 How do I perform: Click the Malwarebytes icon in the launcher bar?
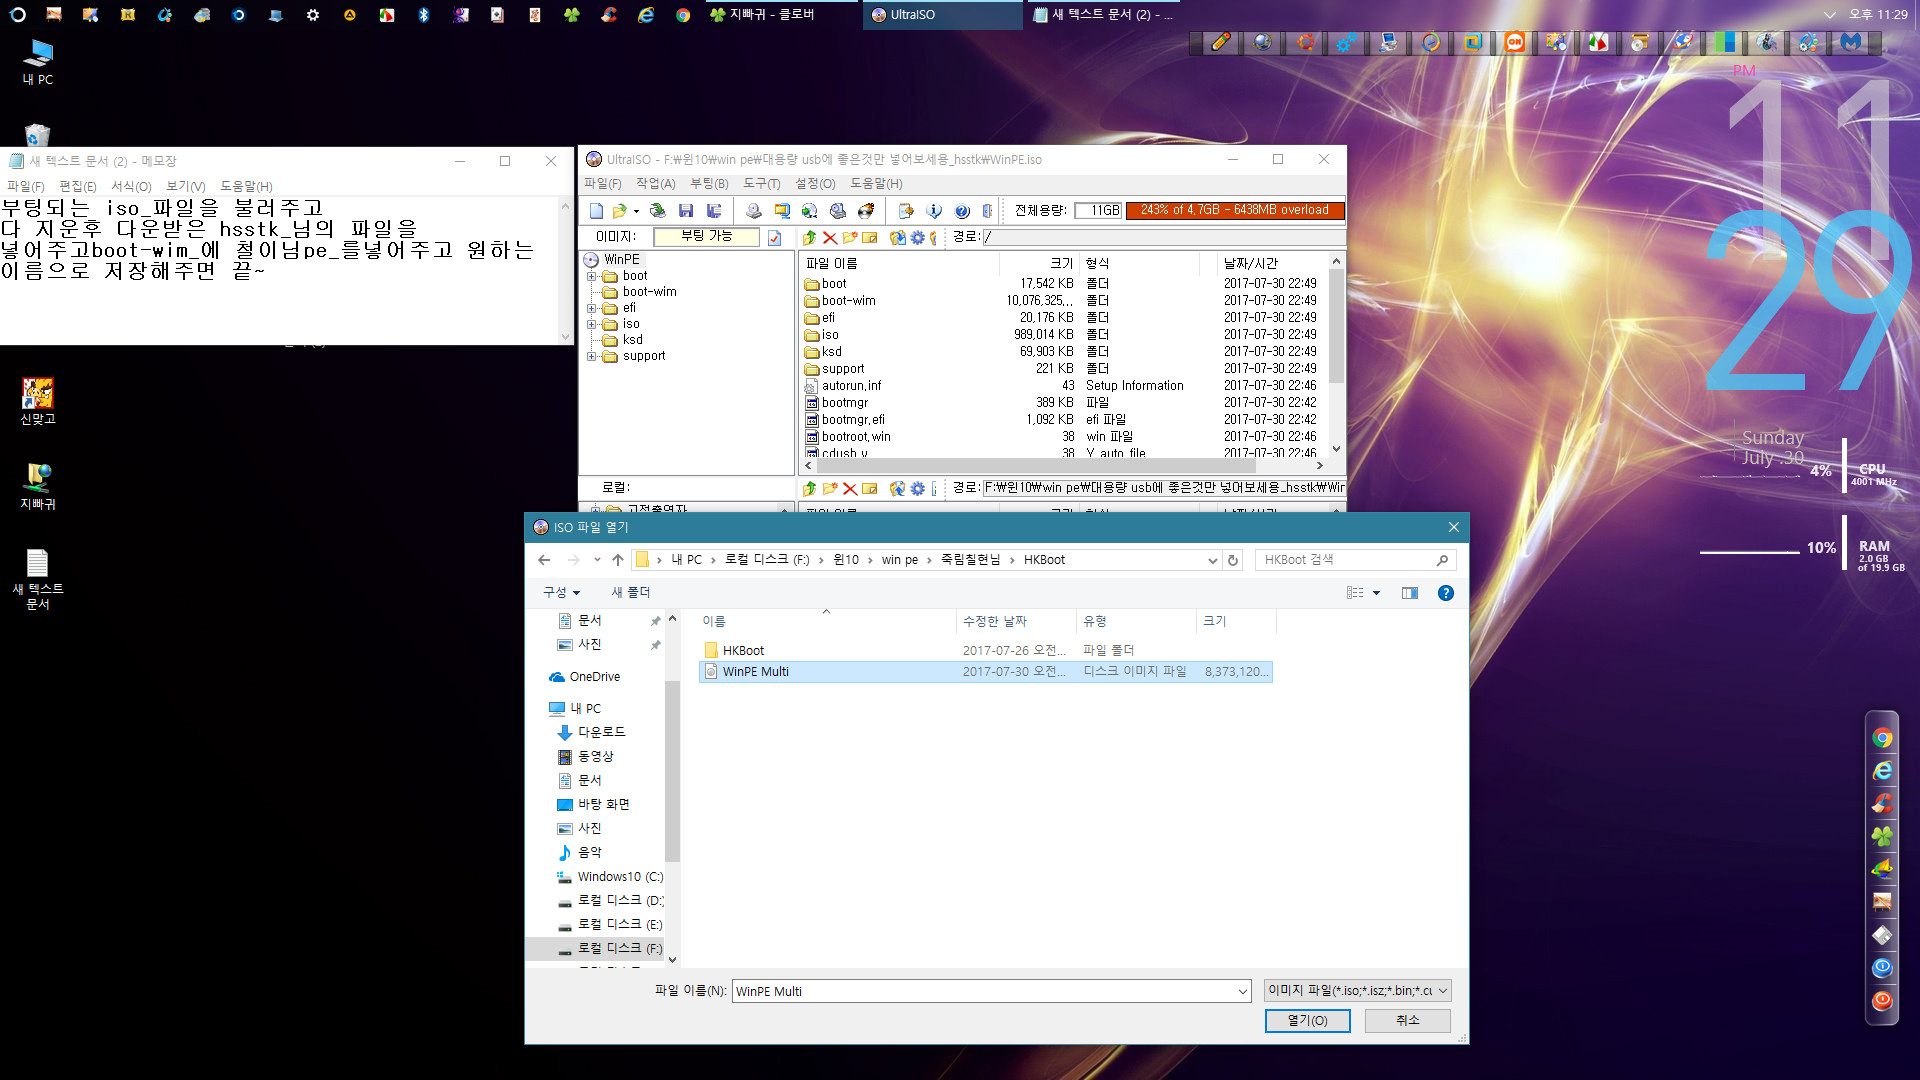[x=1851, y=42]
